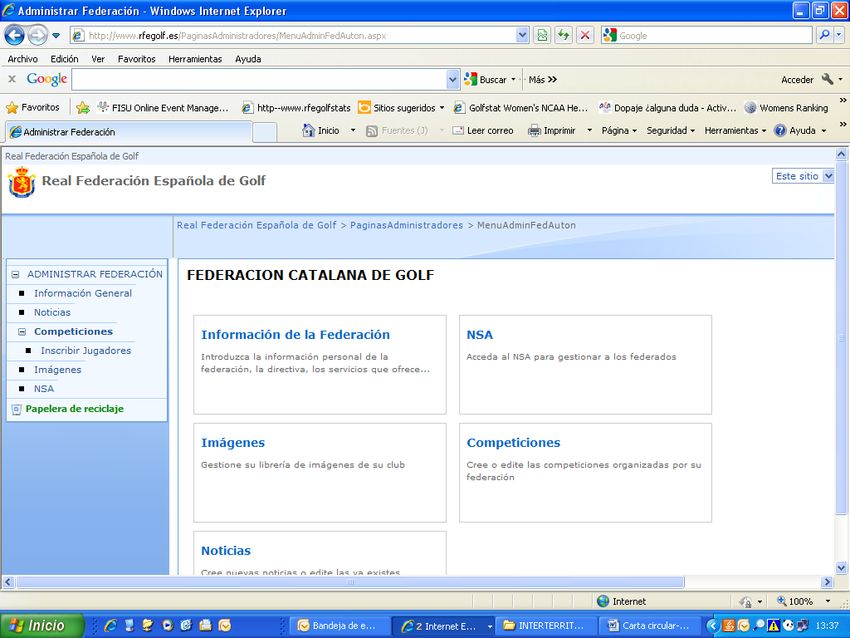Open the Página dropdown menu

(619, 130)
